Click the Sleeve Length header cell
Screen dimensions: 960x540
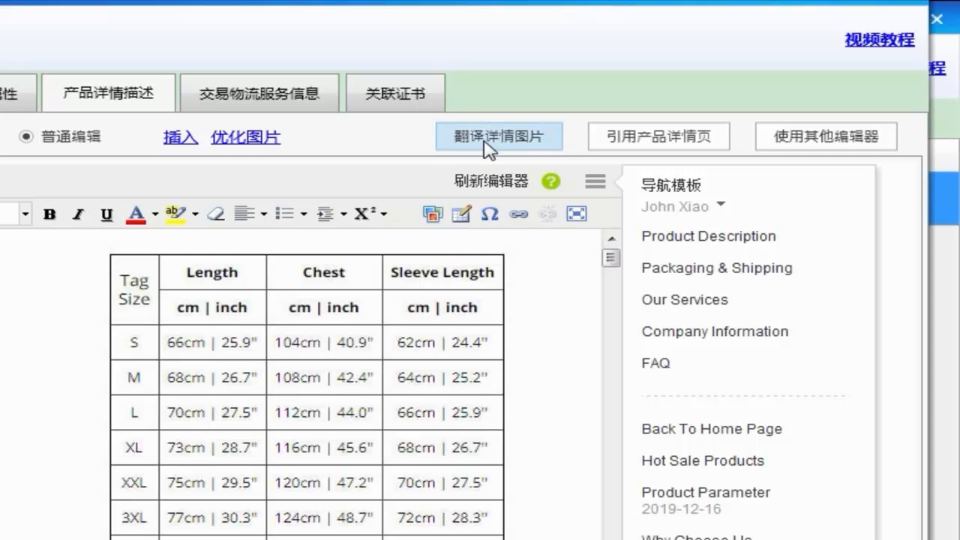(x=442, y=272)
